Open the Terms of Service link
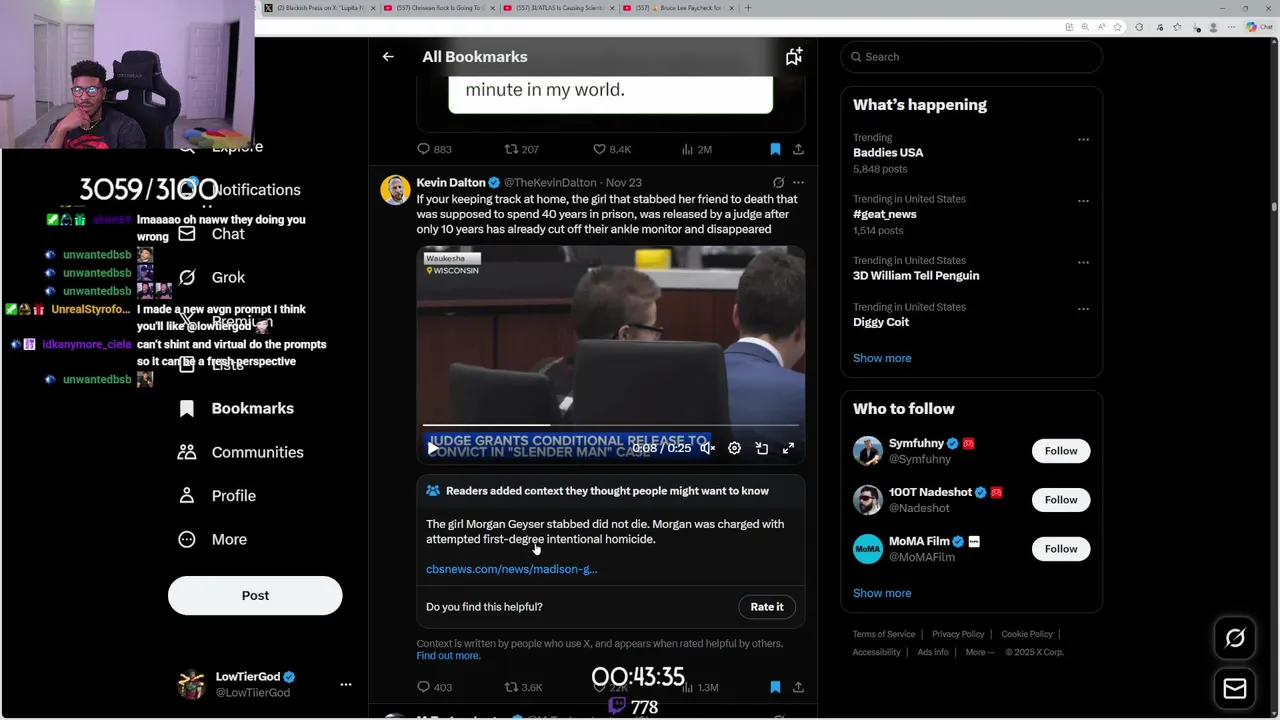 [x=884, y=634]
